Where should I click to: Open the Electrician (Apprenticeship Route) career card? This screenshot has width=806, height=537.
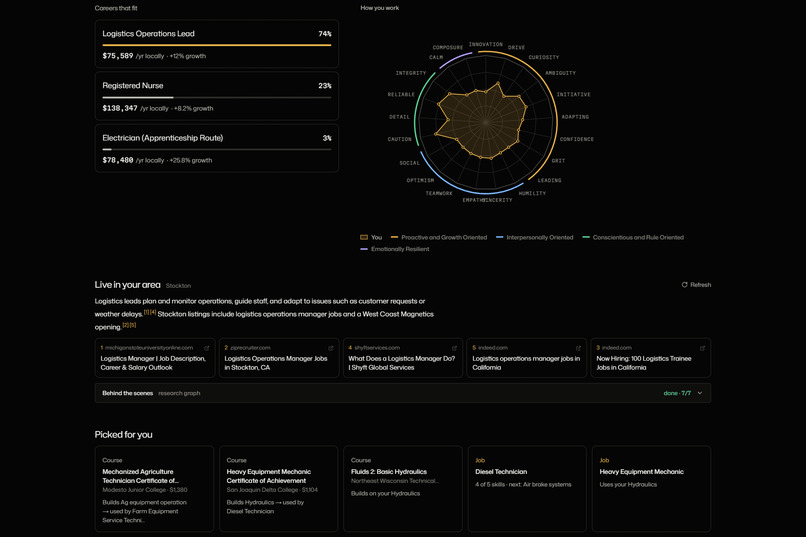(216, 148)
